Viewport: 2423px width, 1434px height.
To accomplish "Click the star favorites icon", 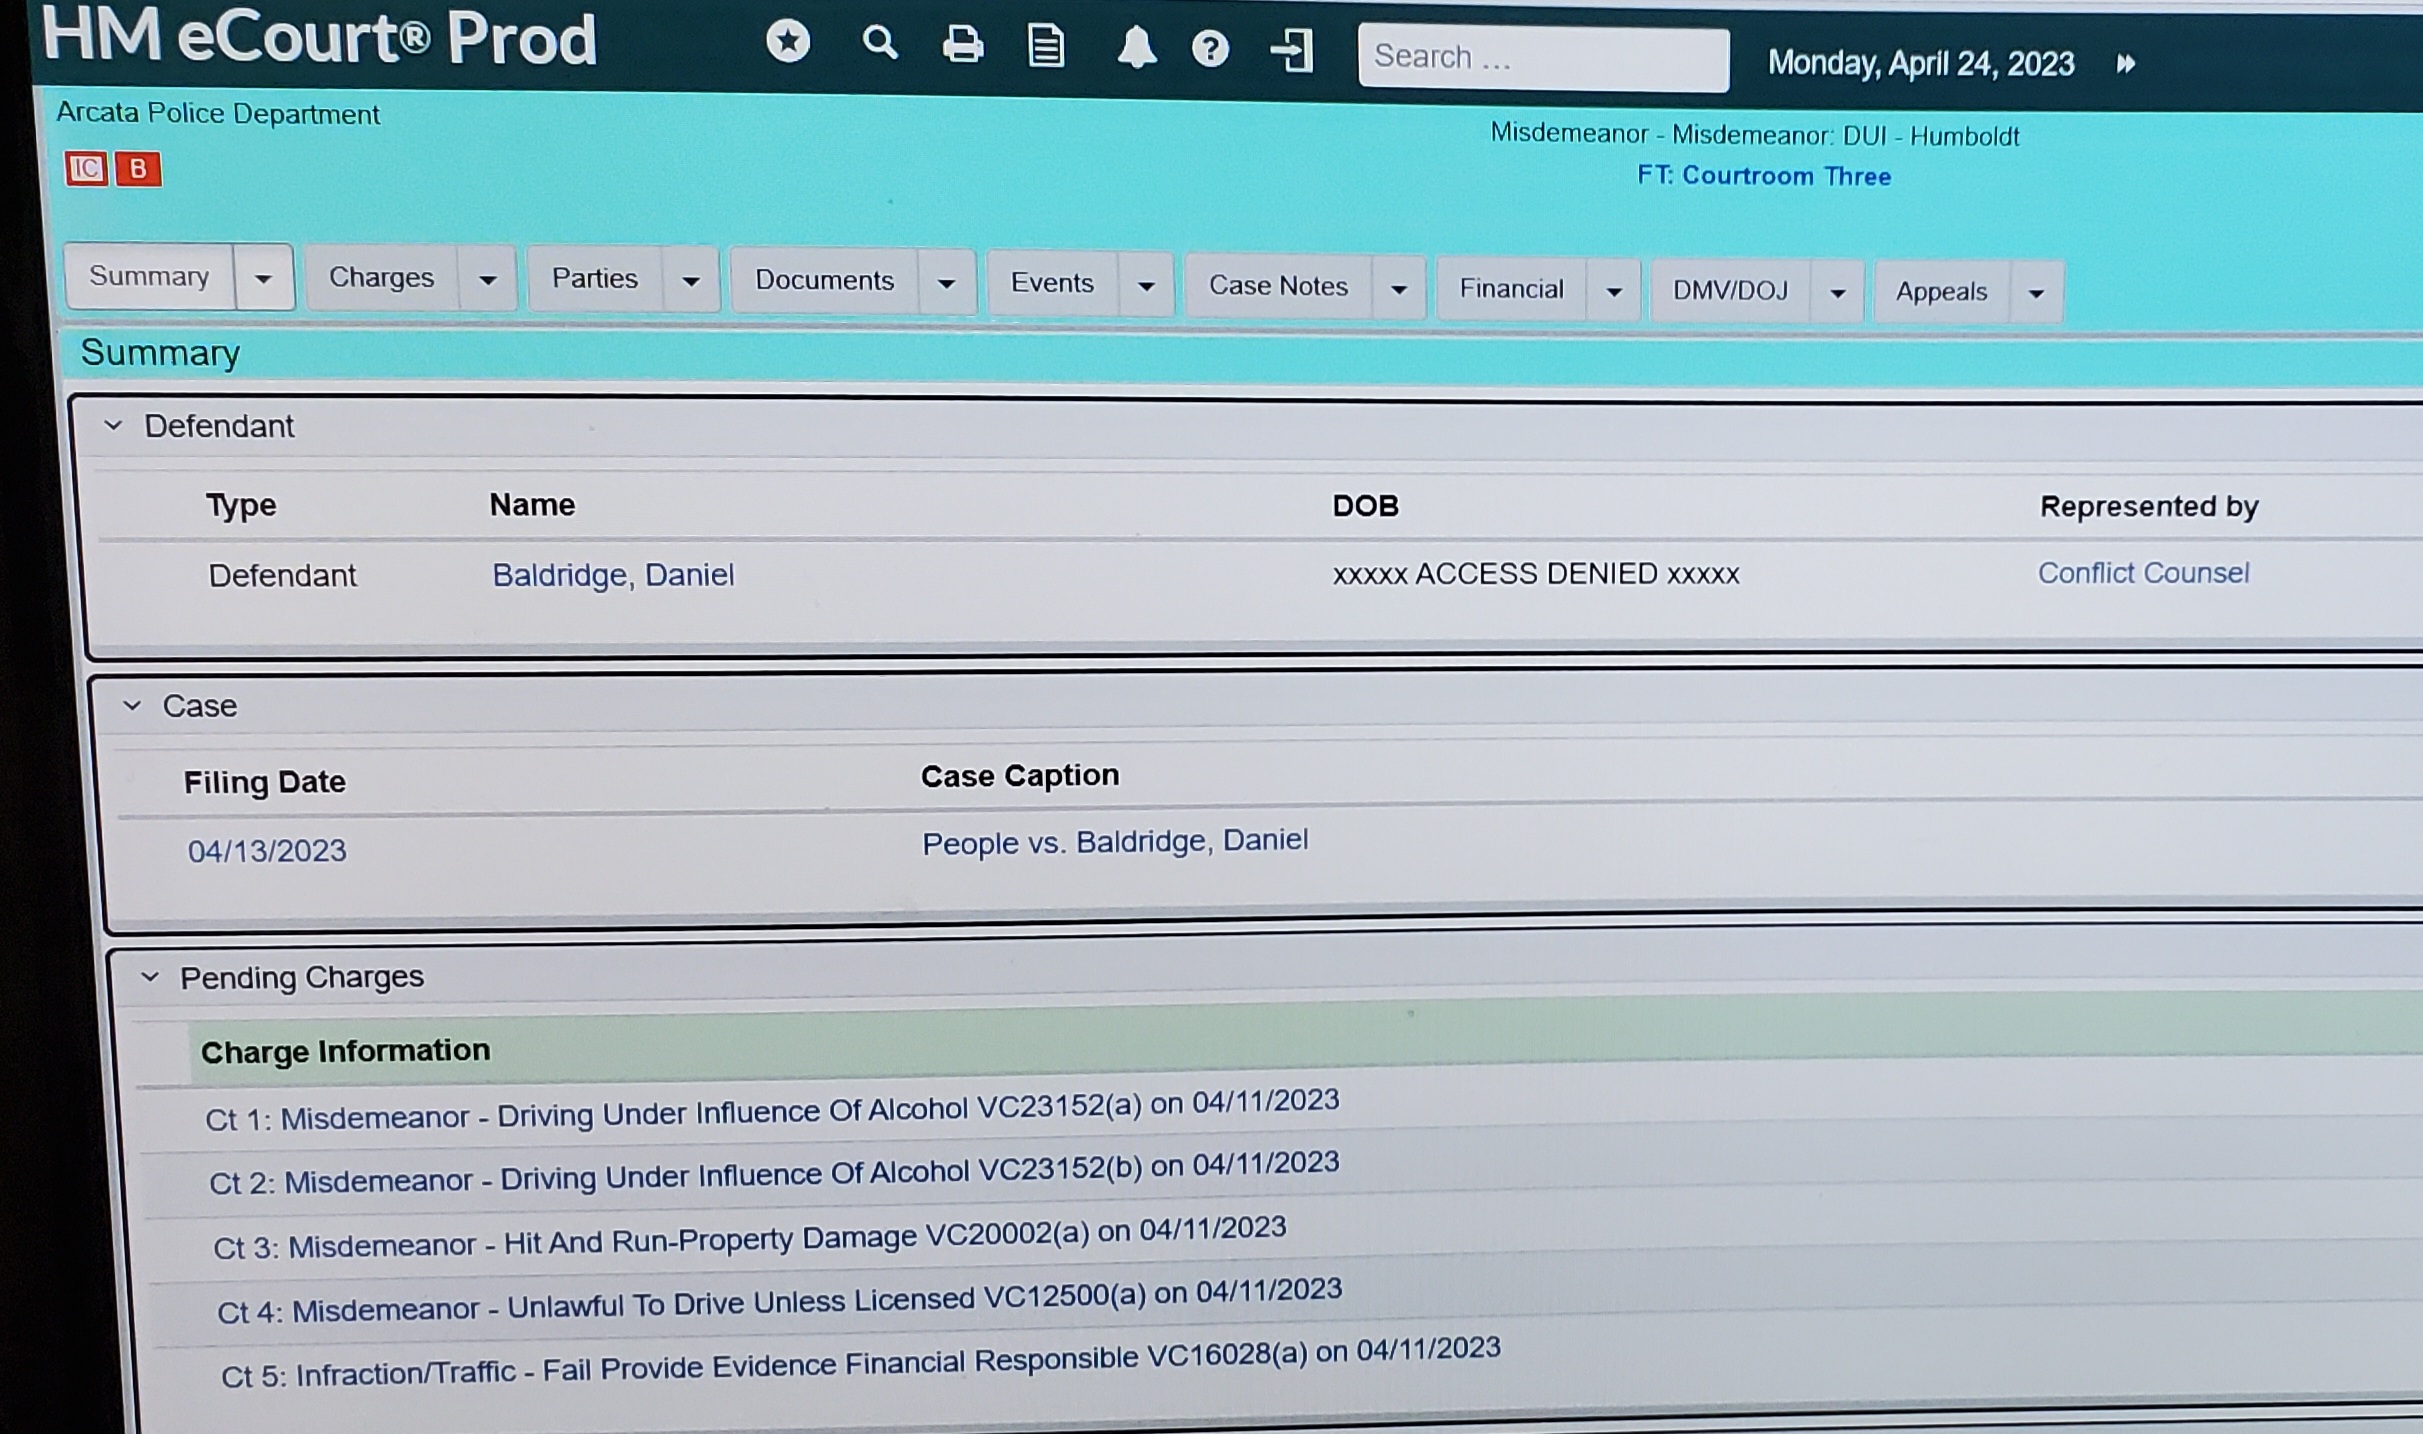I will (x=788, y=42).
